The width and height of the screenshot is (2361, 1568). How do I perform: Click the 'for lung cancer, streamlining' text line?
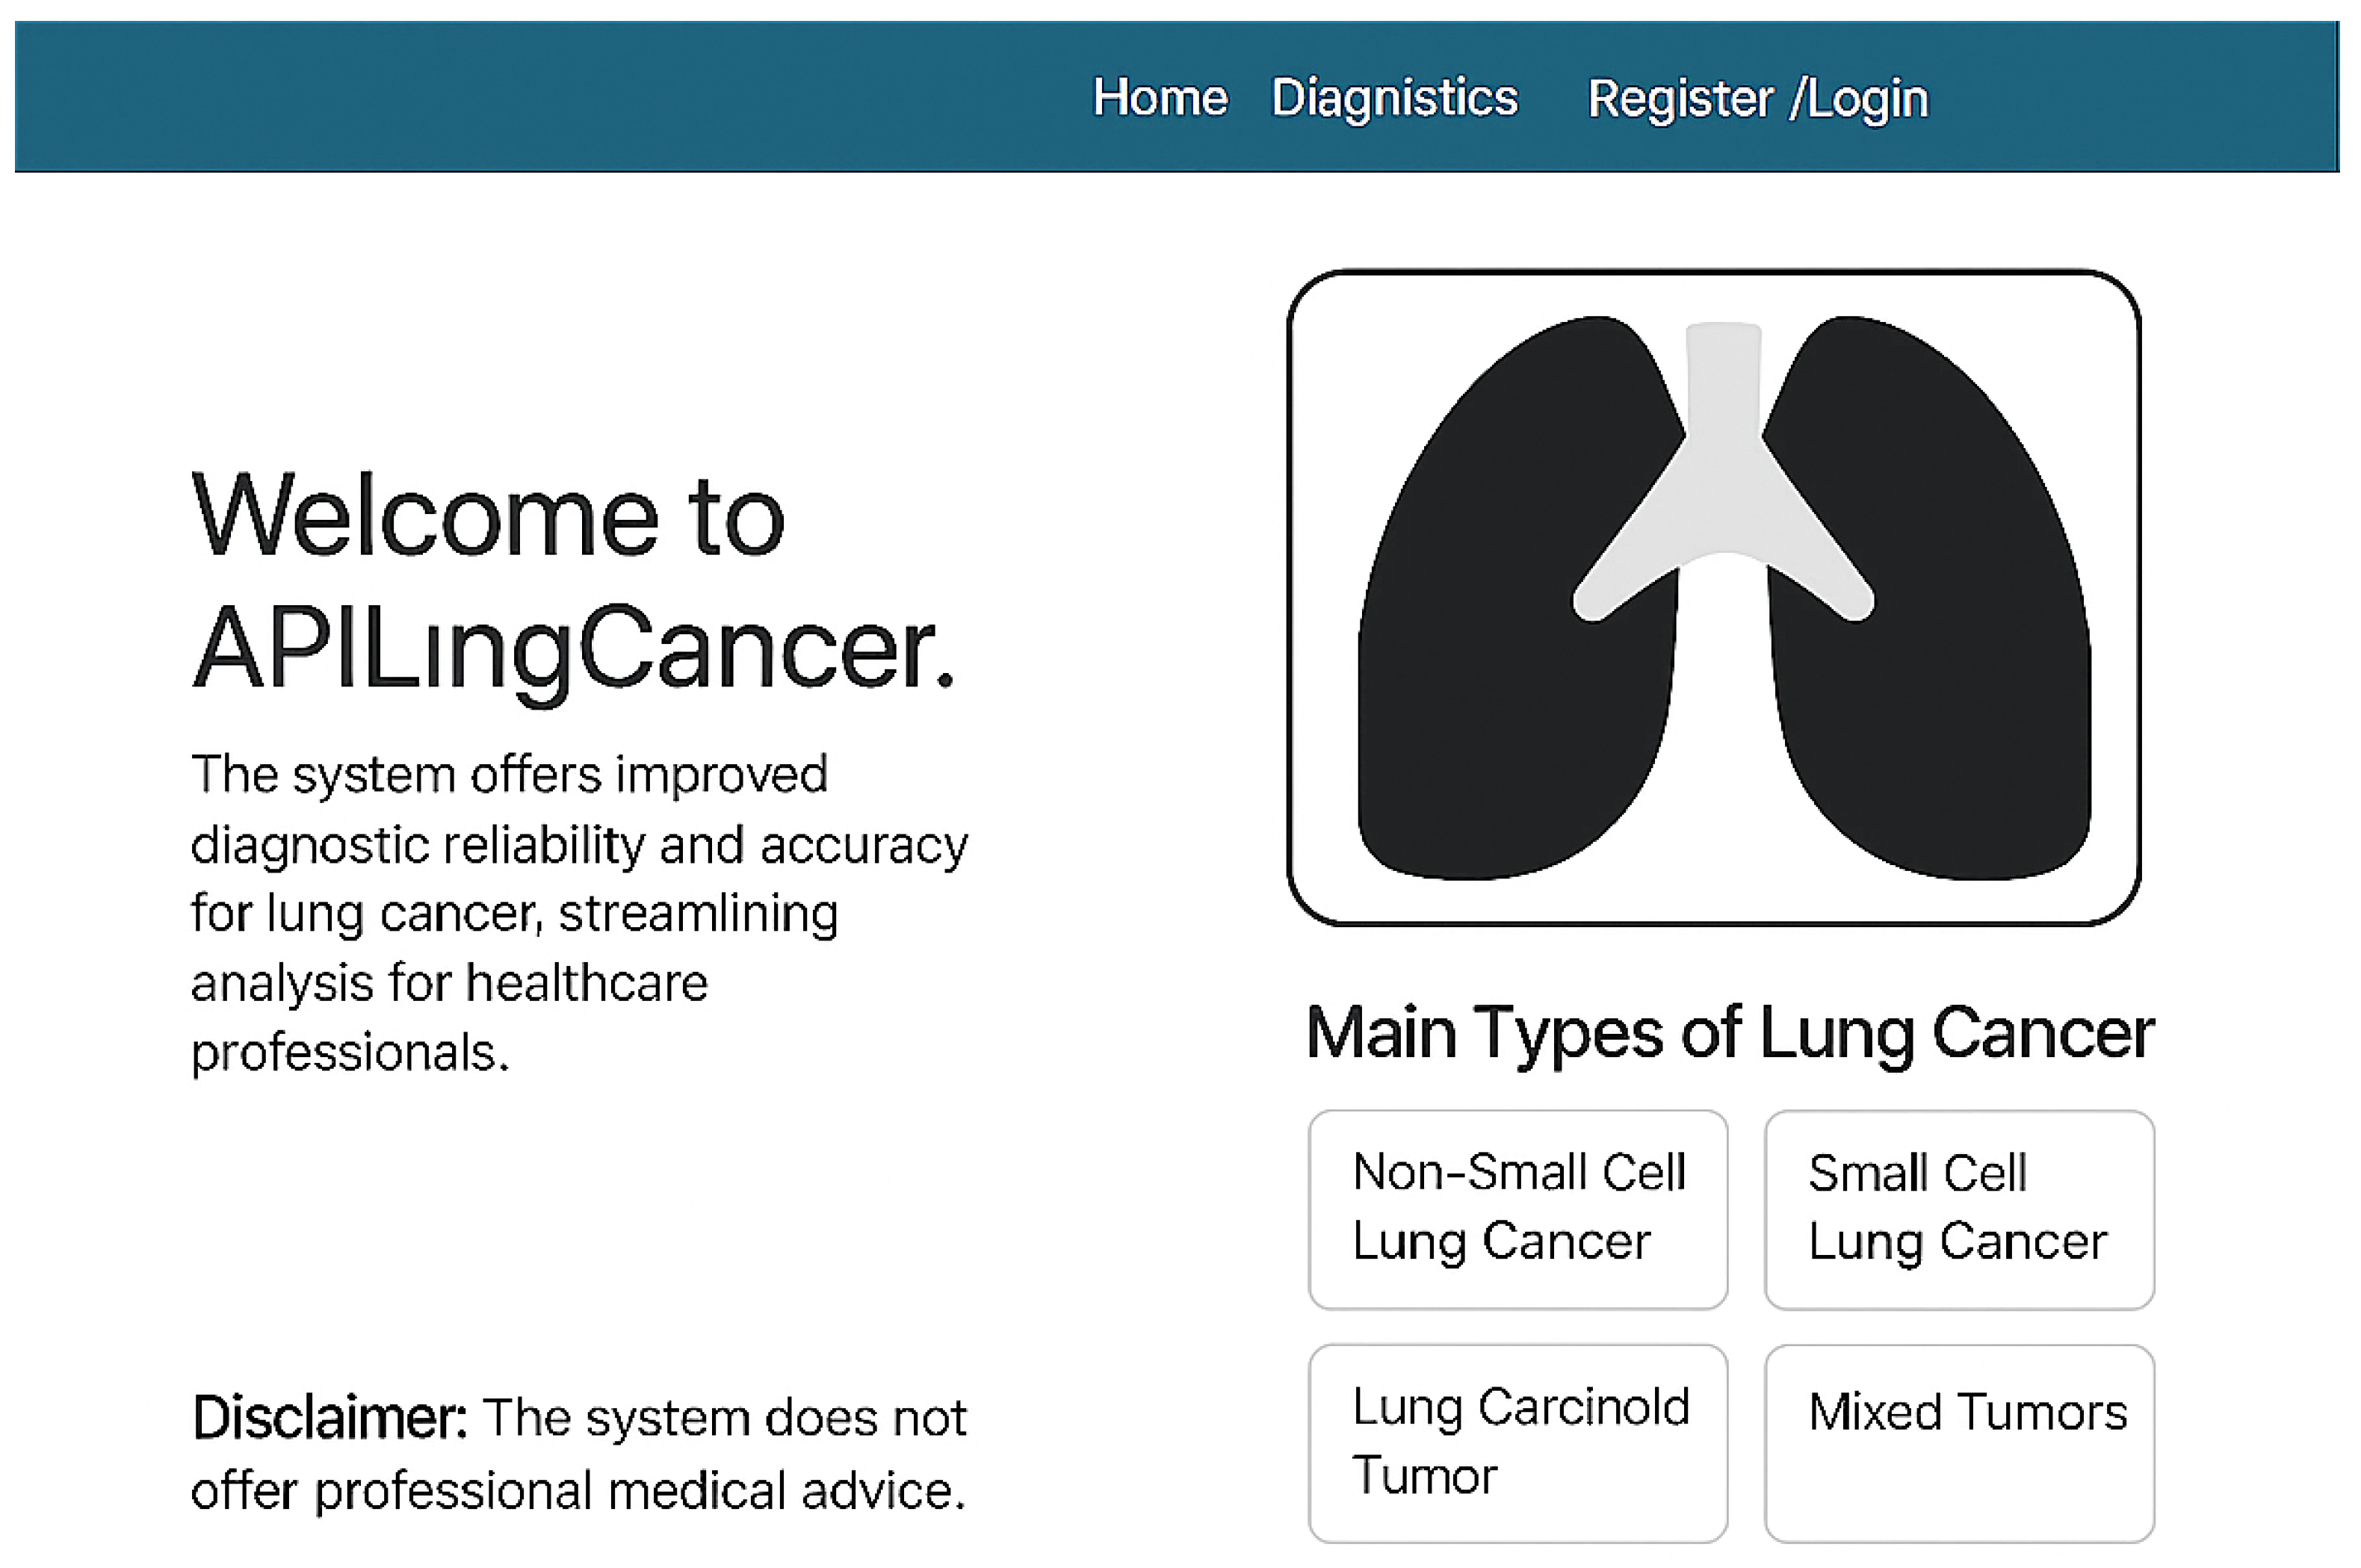[x=514, y=914]
